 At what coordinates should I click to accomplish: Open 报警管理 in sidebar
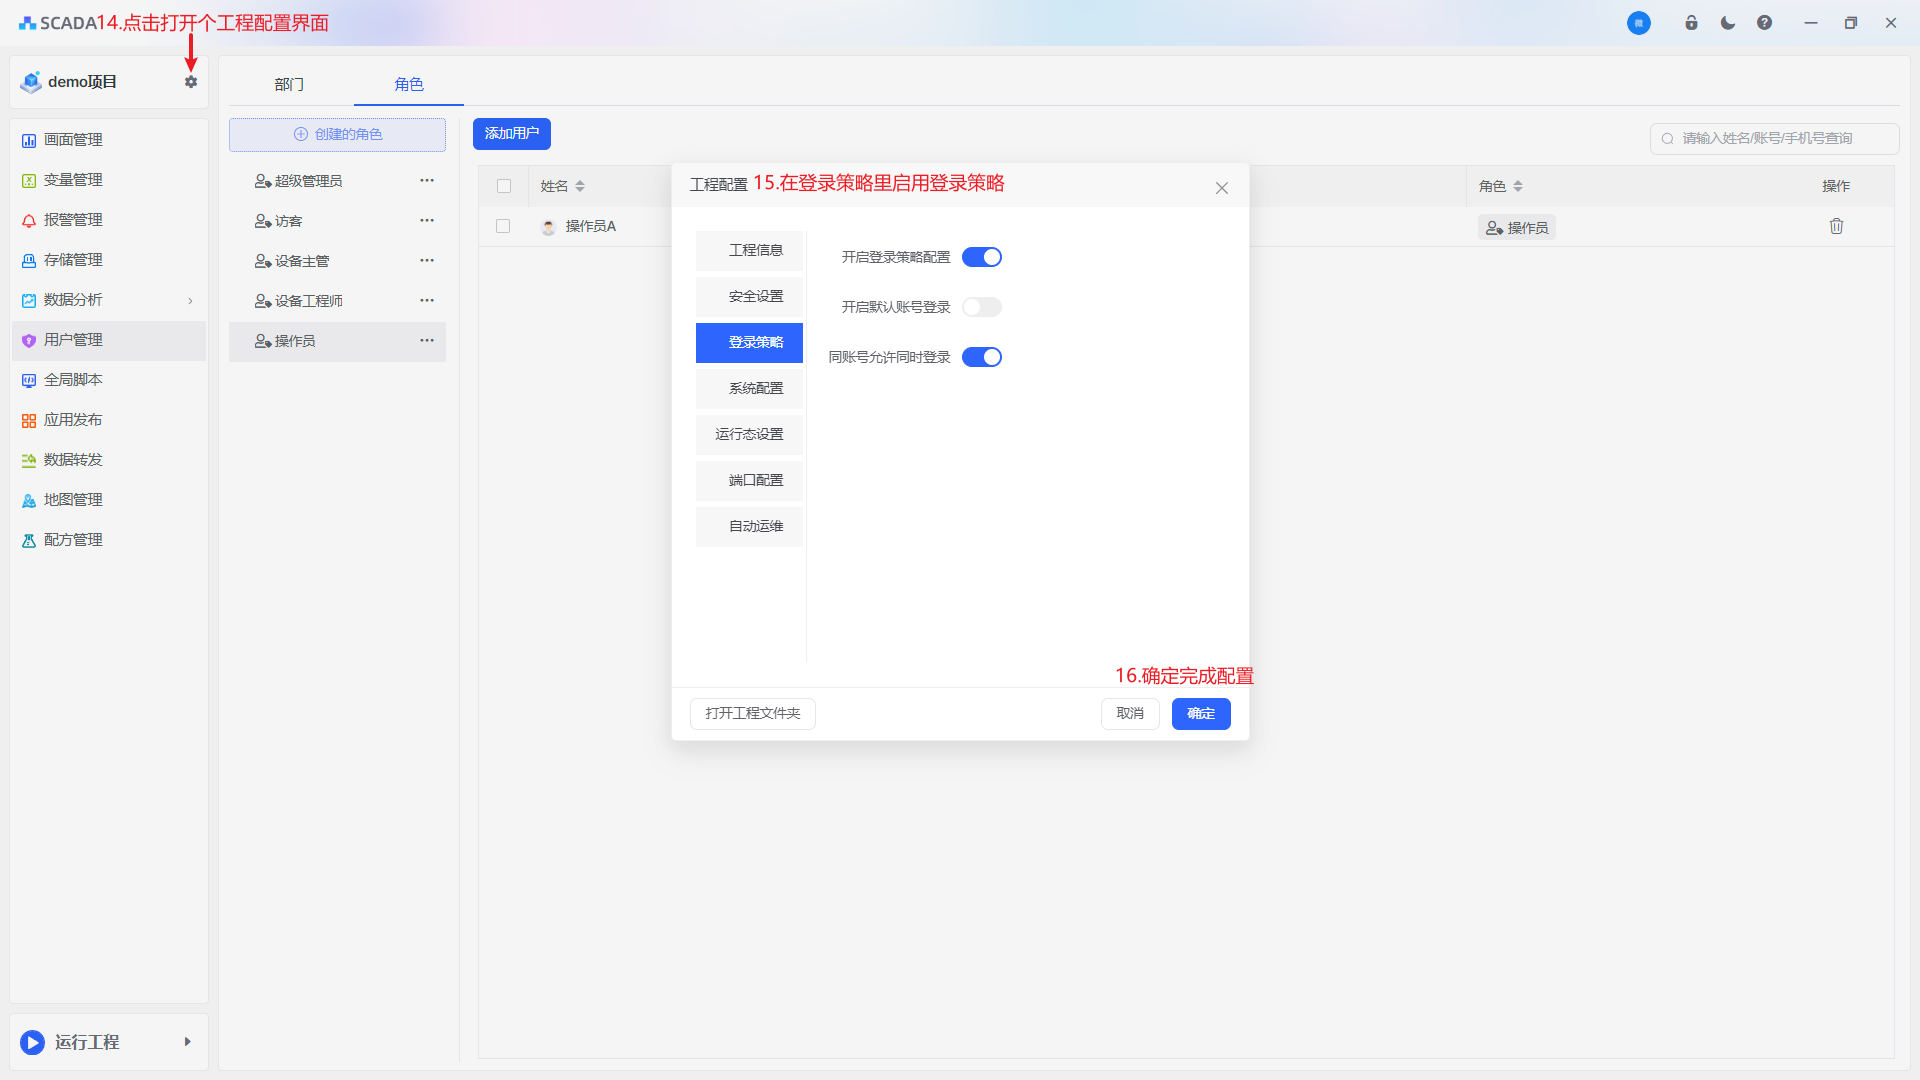pyautogui.click(x=73, y=220)
